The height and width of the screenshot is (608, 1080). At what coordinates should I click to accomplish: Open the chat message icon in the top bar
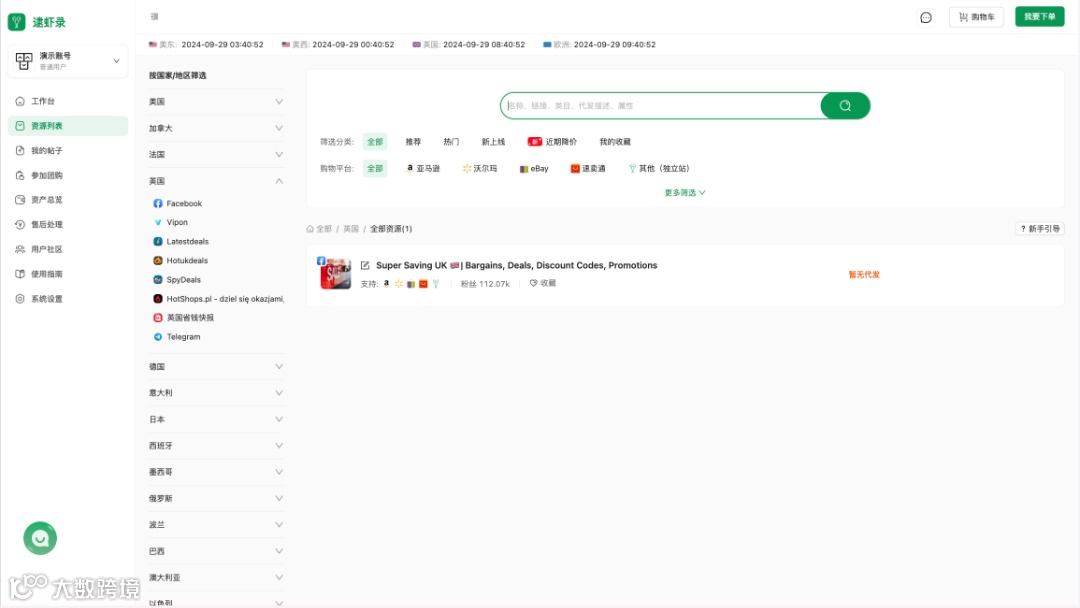pyautogui.click(x=926, y=17)
